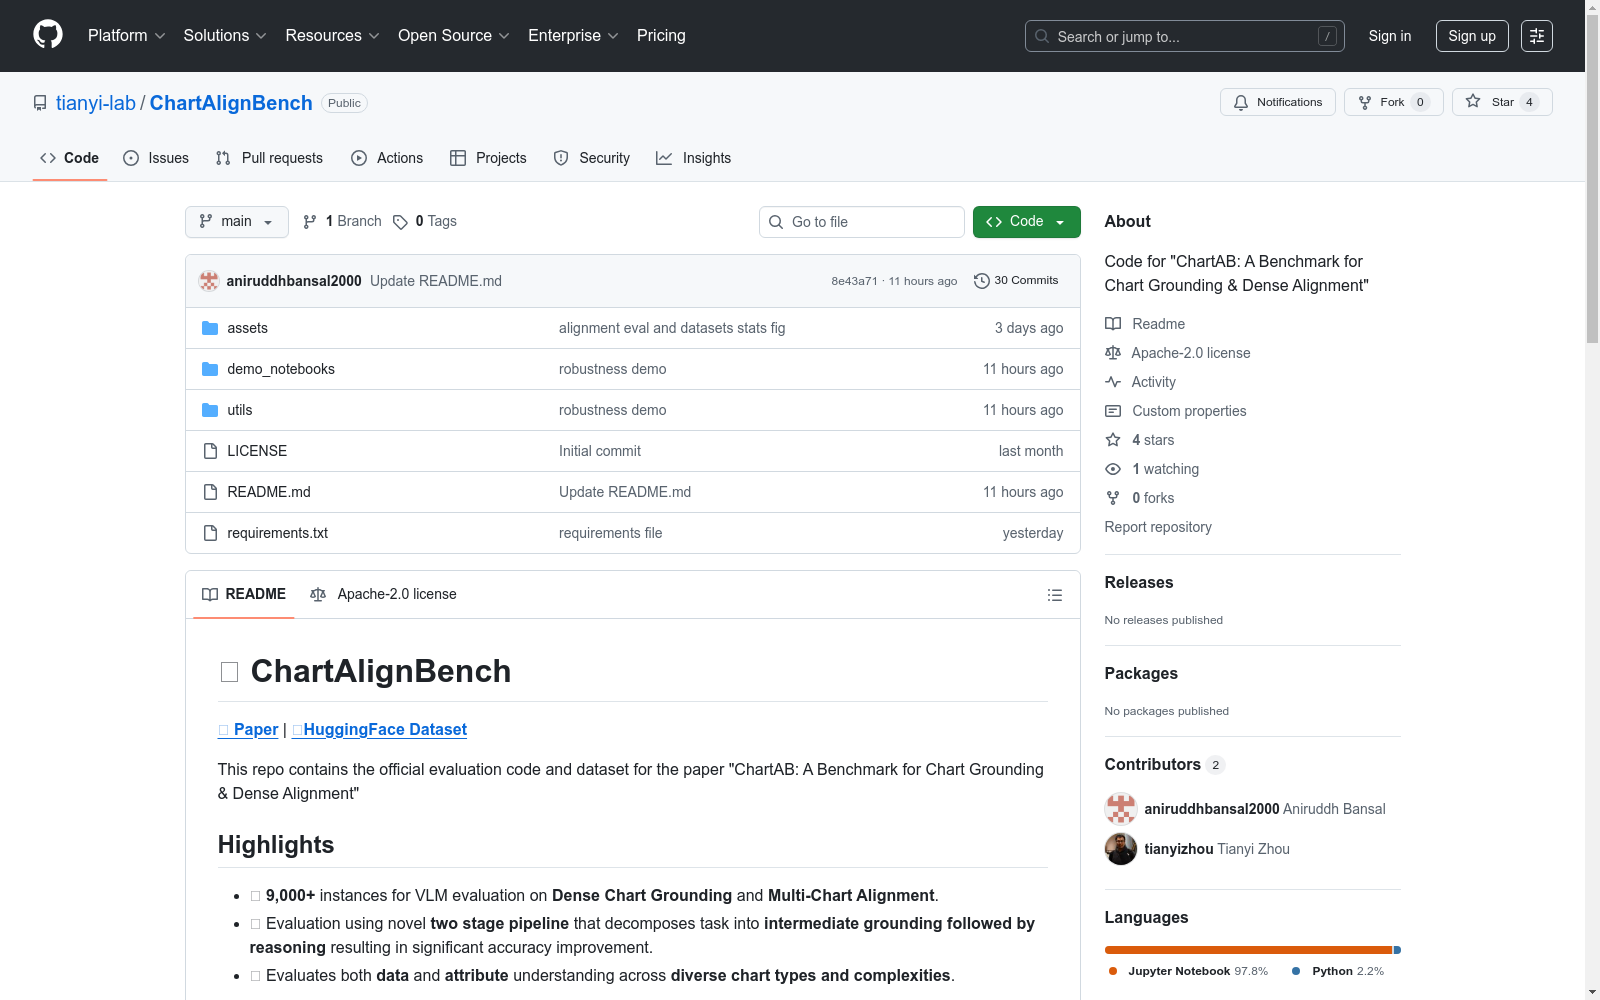Click the LICENSE file icon
The image size is (1600, 1000).
(210, 451)
